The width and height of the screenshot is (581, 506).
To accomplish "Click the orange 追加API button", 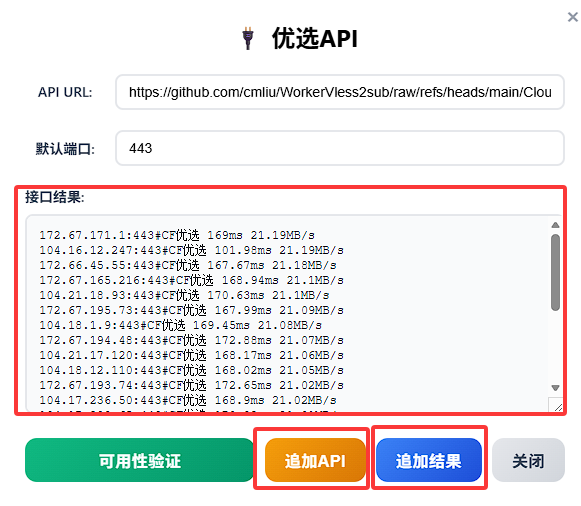I will tap(315, 460).
